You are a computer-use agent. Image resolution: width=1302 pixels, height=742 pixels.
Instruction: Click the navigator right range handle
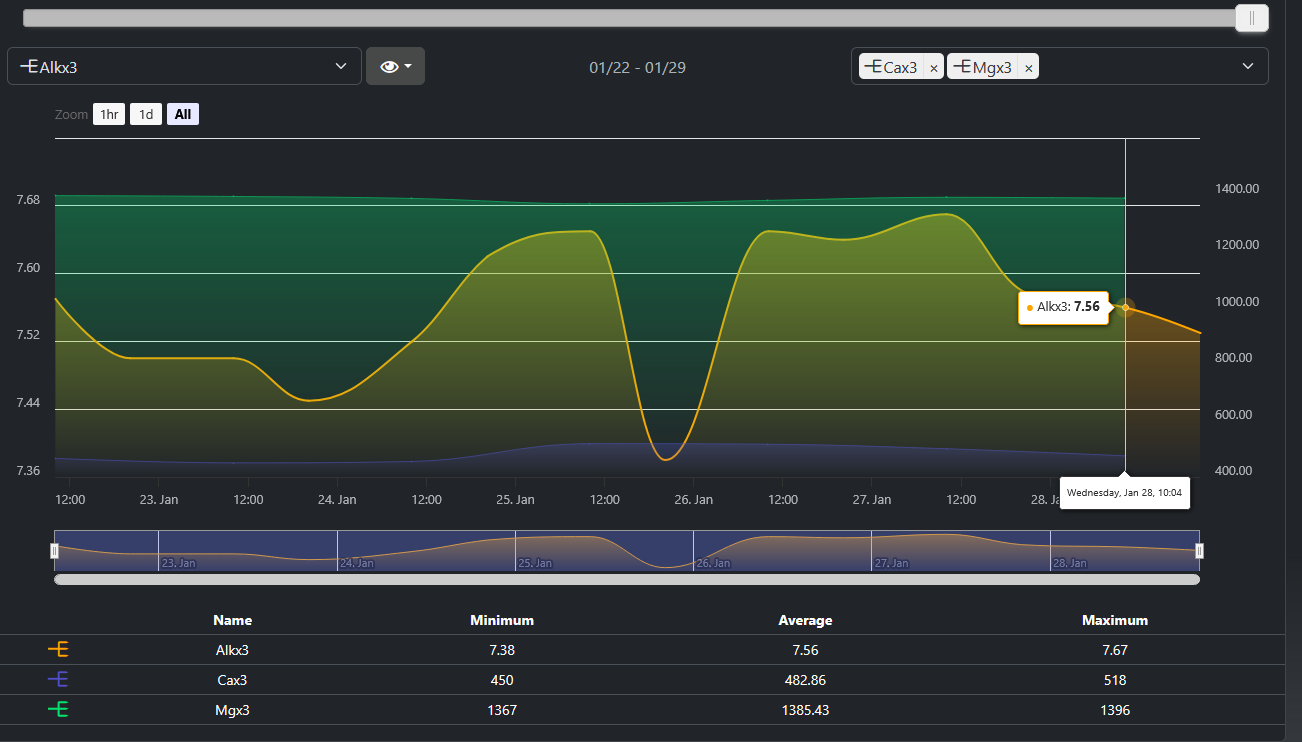[x=1200, y=550]
